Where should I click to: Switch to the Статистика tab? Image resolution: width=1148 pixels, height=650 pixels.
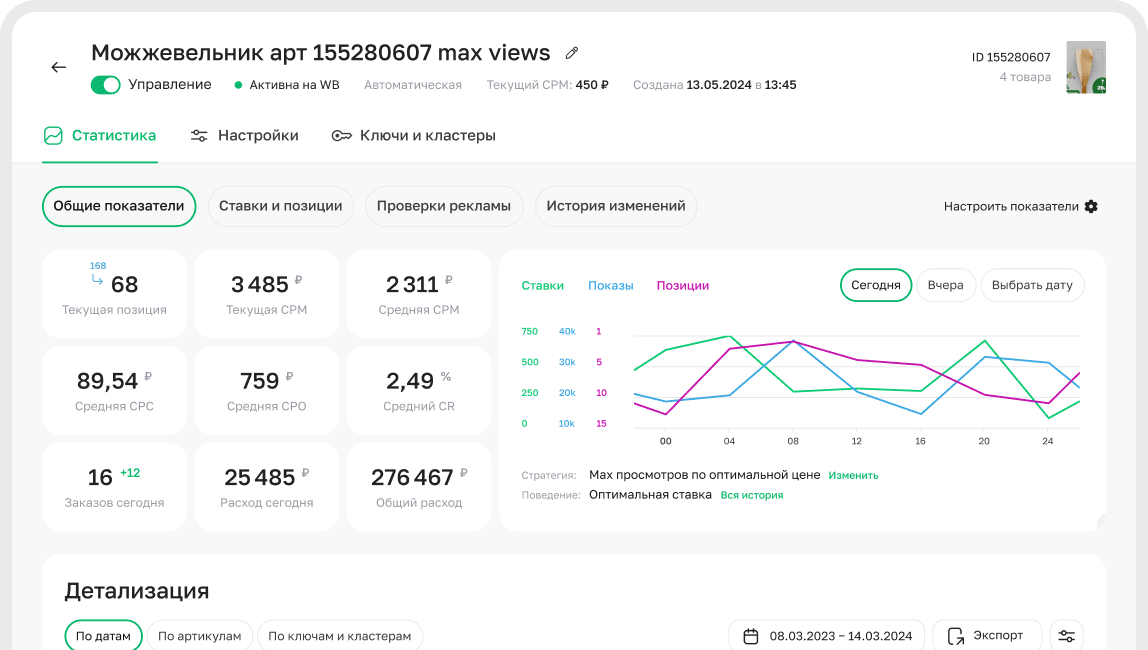point(100,136)
